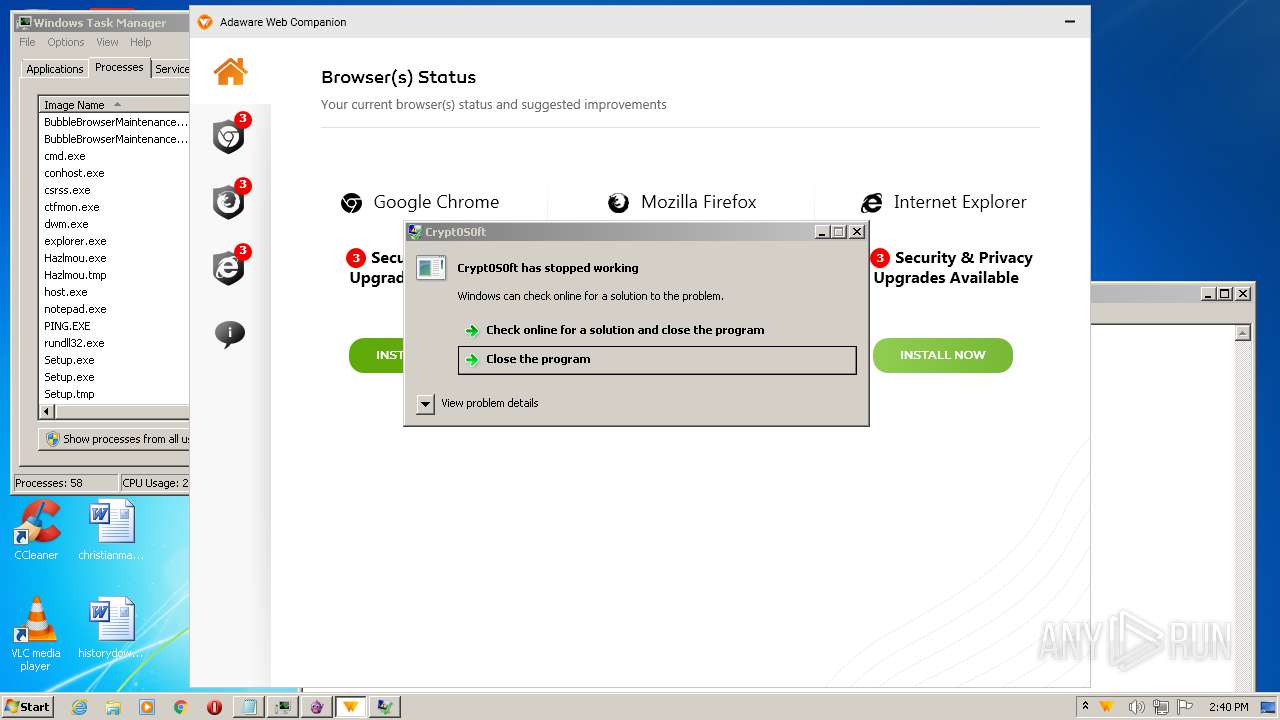
Task: Open the Home section in Adaware sidebar
Action: pyautogui.click(x=230, y=71)
